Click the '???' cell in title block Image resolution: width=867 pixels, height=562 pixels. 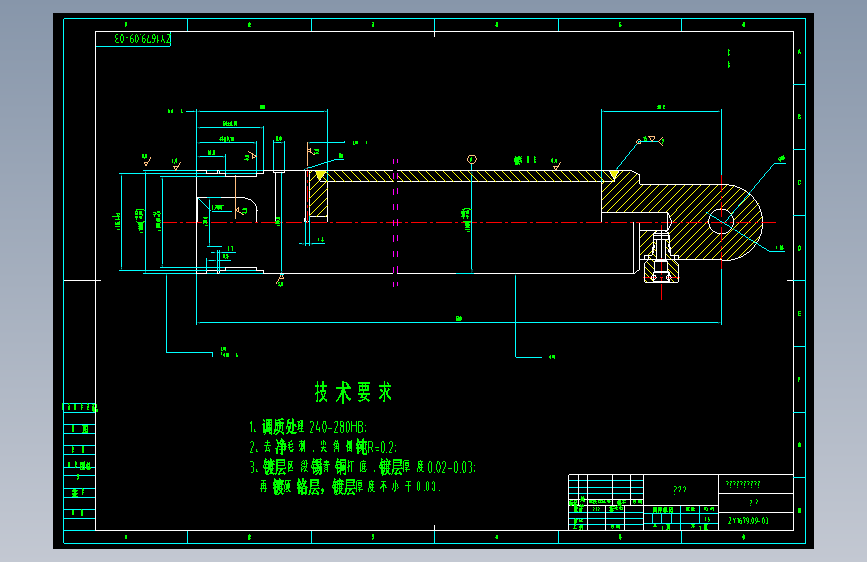pos(680,490)
